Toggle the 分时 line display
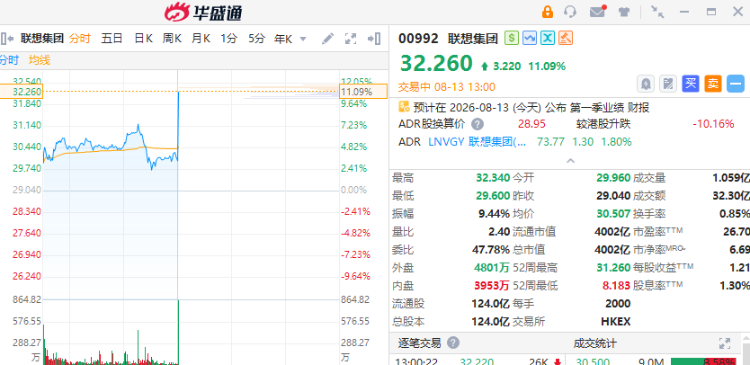This screenshot has height=365, width=750. pos(9,60)
